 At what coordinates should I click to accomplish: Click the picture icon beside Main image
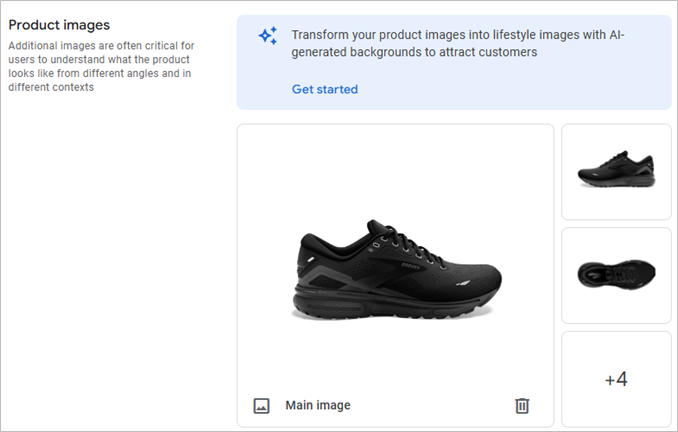[x=261, y=405]
